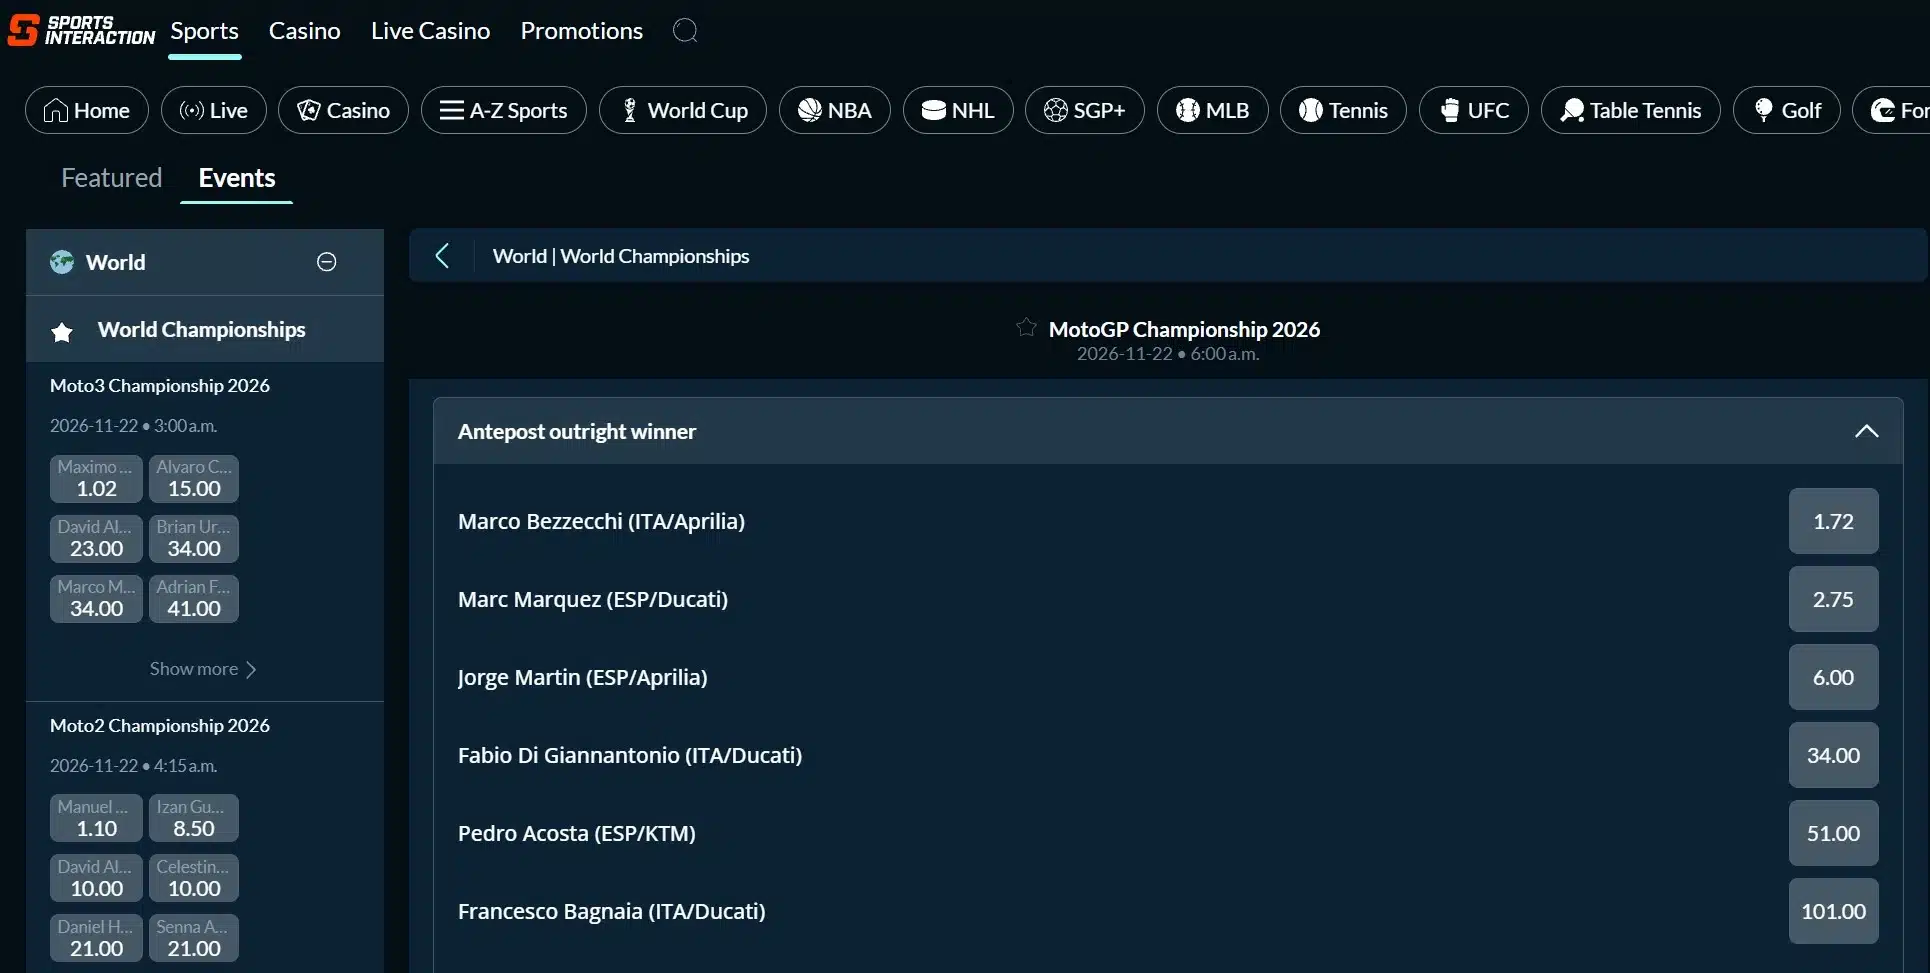
Task: Select Moto3 Adrian F odds 41.00
Action: (194, 599)
